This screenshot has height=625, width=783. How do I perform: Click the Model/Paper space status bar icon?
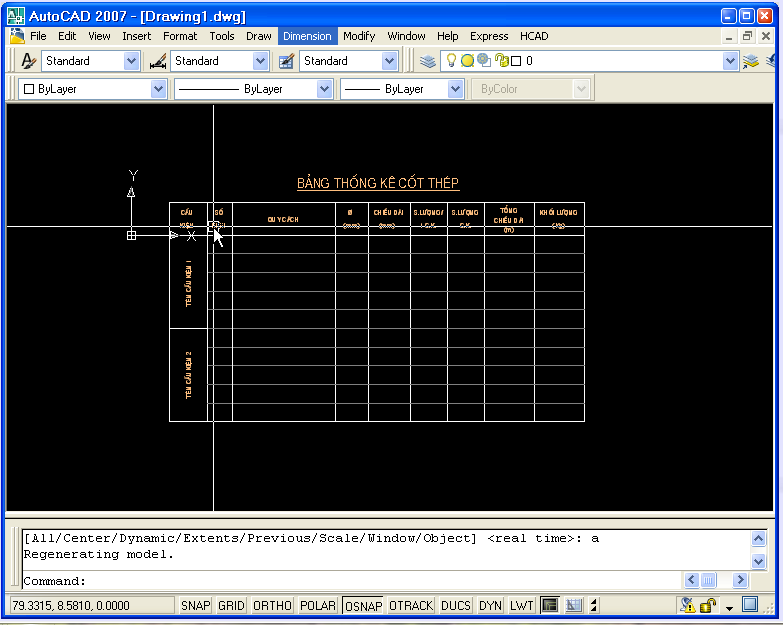click(550, 605)
